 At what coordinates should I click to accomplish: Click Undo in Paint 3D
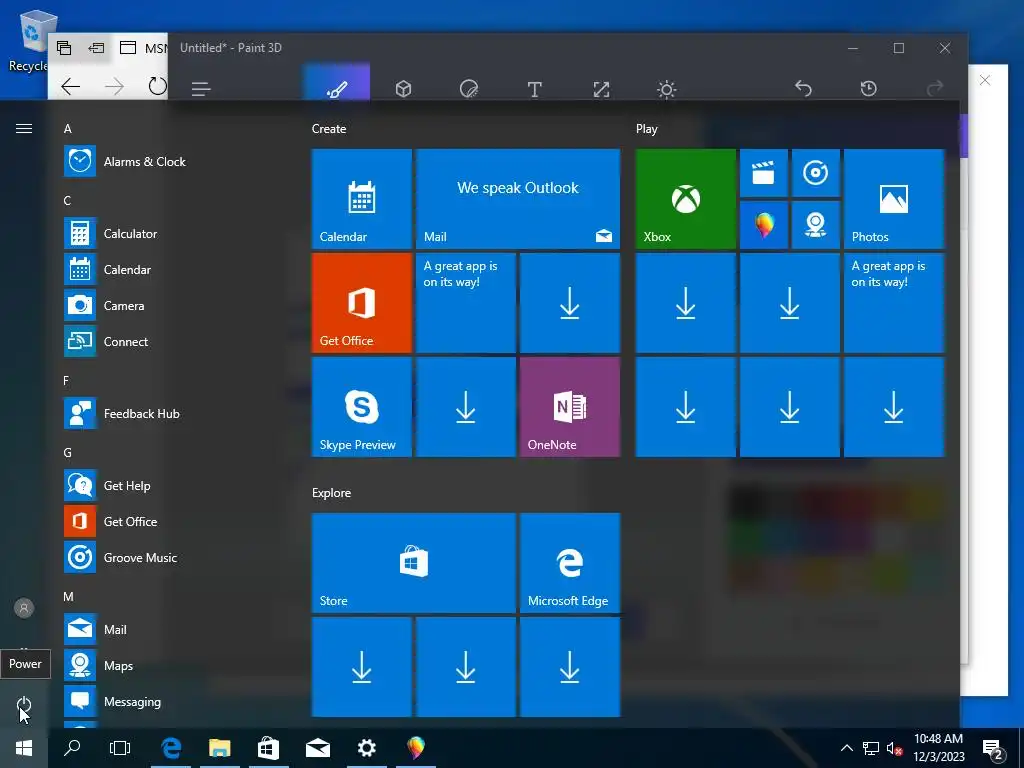tap(803, 88)
